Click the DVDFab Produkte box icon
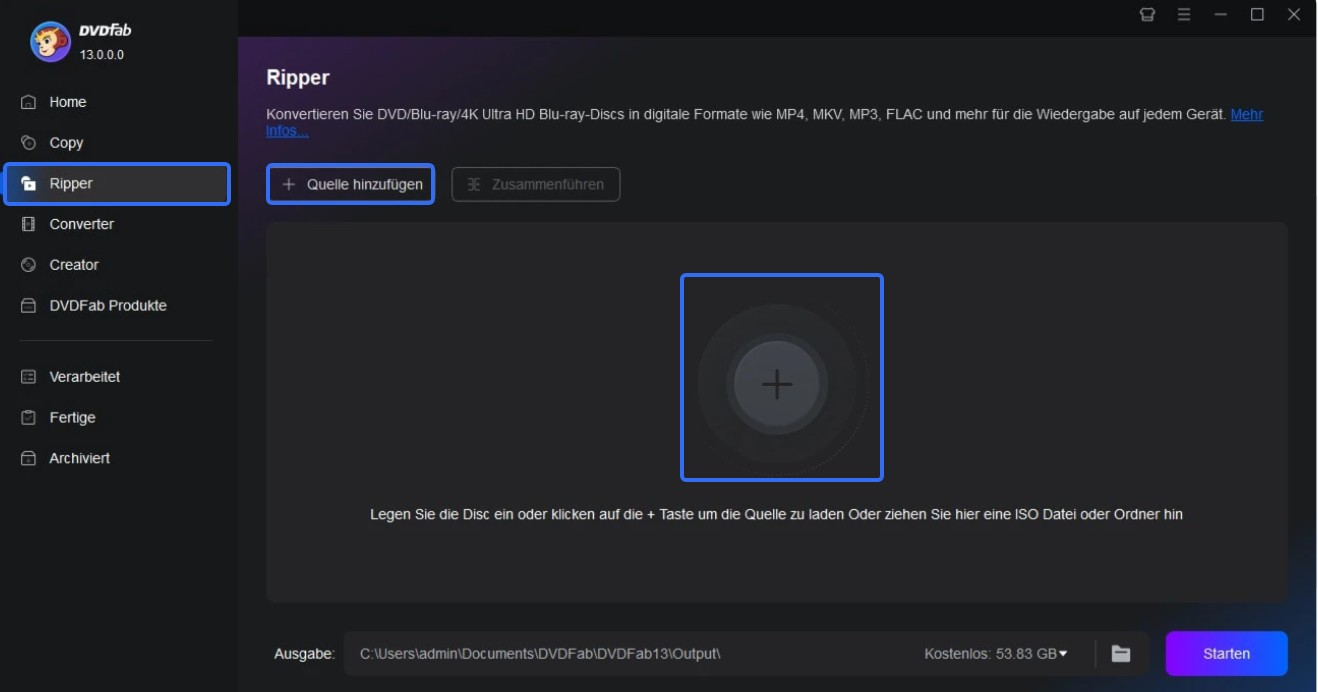 (x=29, y=306)
